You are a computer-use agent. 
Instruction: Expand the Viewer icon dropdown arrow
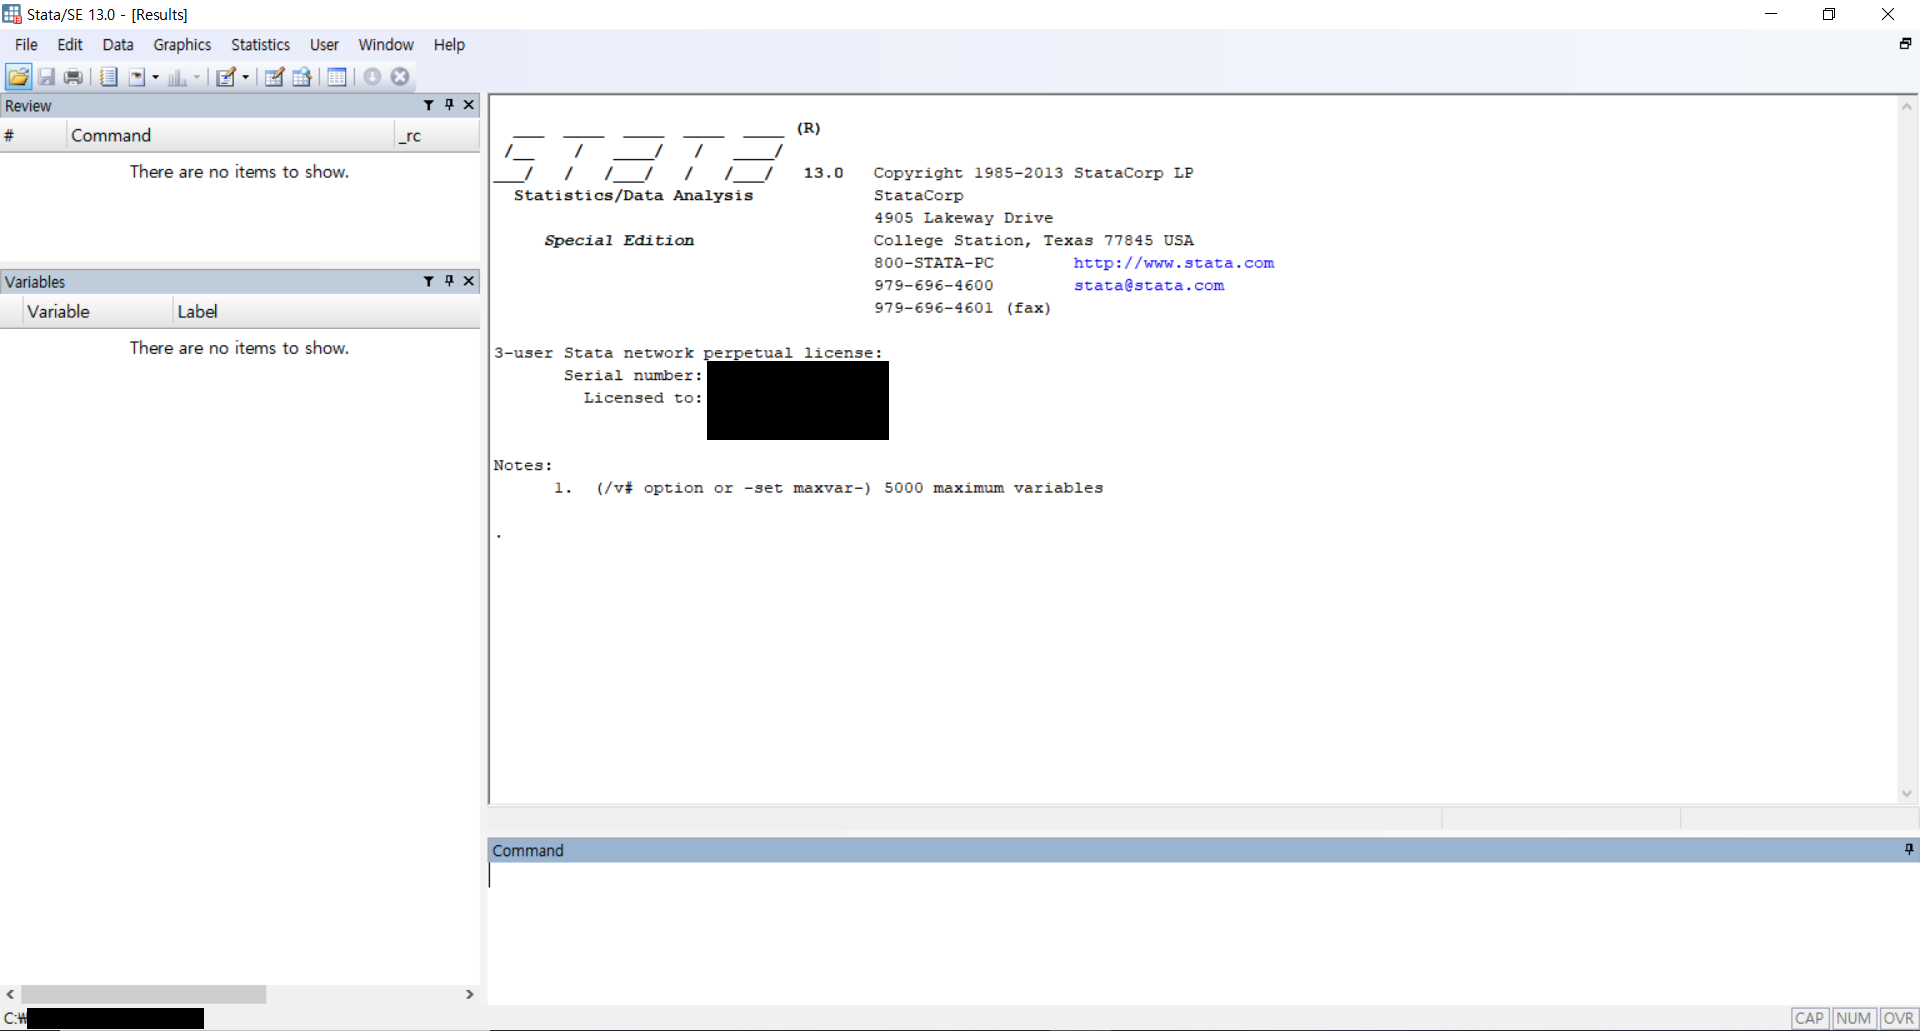(x=155, y=77)
